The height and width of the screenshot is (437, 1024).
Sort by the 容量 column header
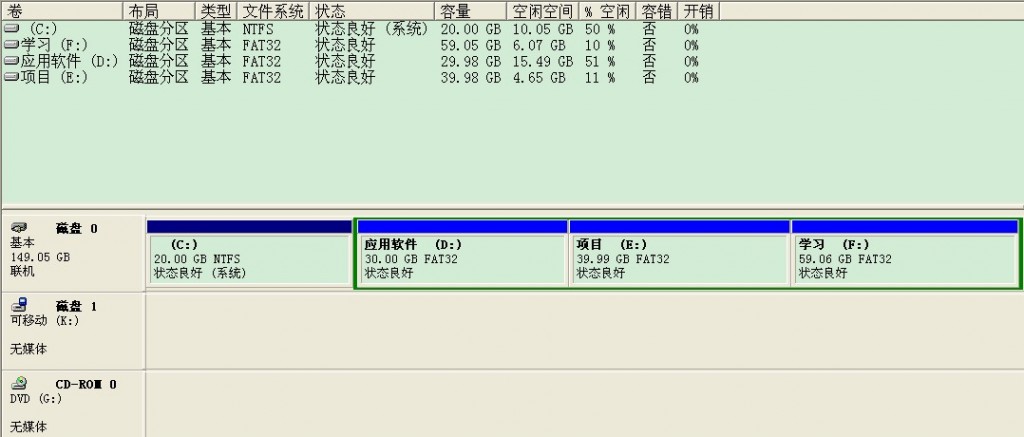471,10
